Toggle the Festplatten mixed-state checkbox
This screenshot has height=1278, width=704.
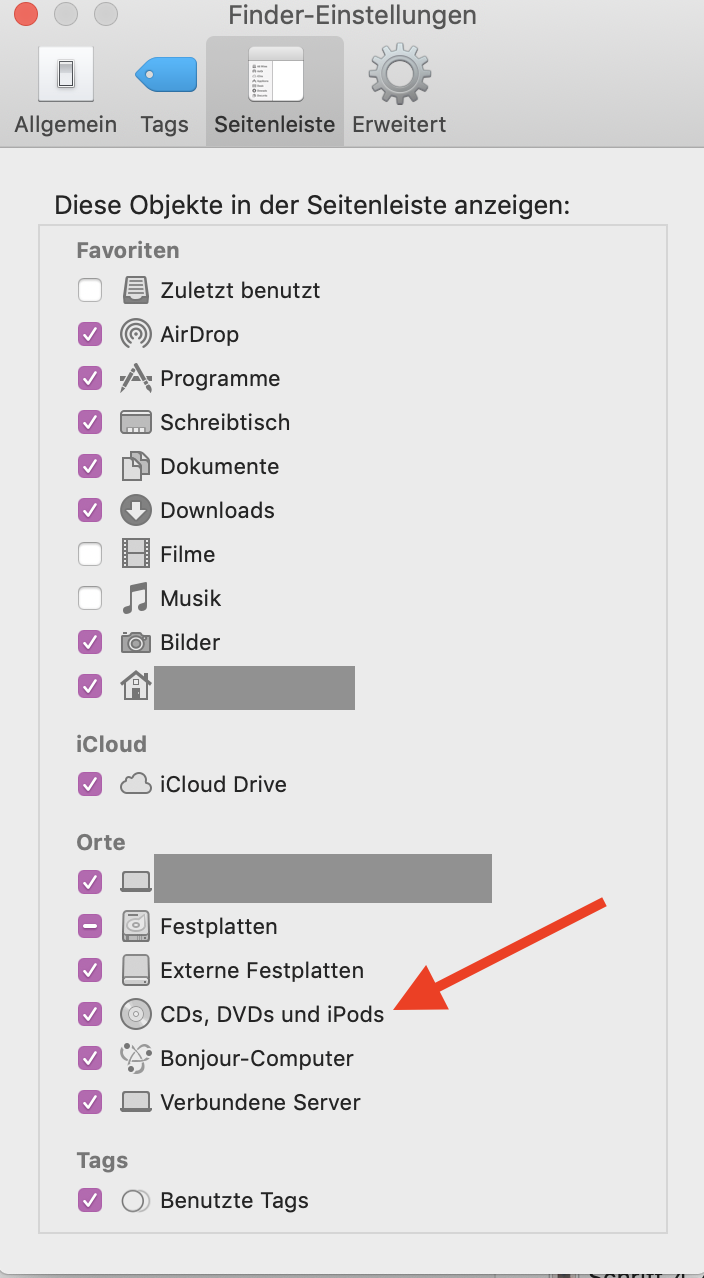[x=90, y=926]
